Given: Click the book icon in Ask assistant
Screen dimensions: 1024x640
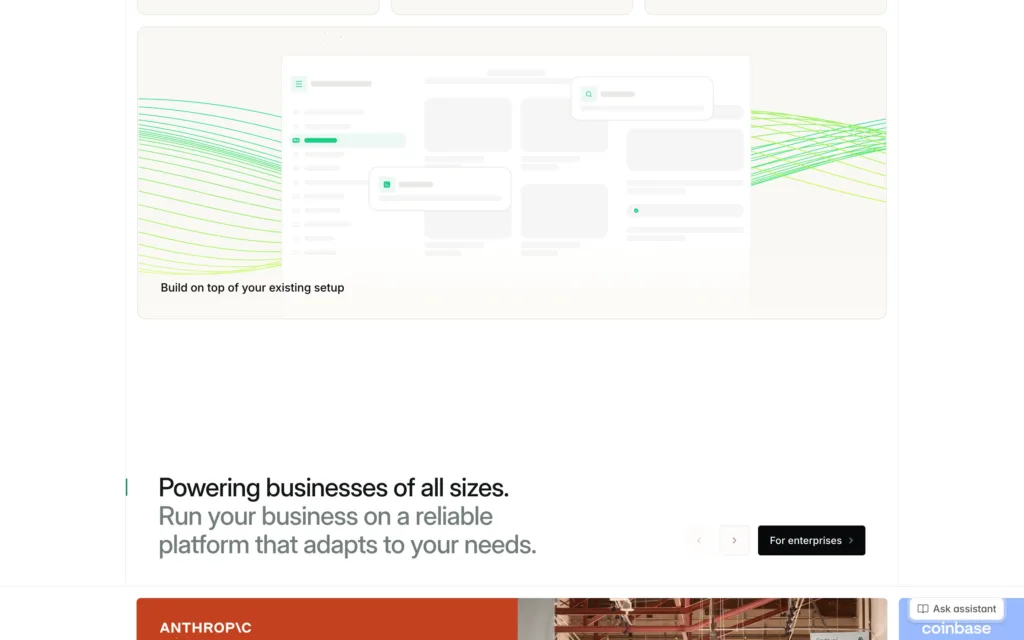Looking at the screenshot, I should tap(923, 609).
